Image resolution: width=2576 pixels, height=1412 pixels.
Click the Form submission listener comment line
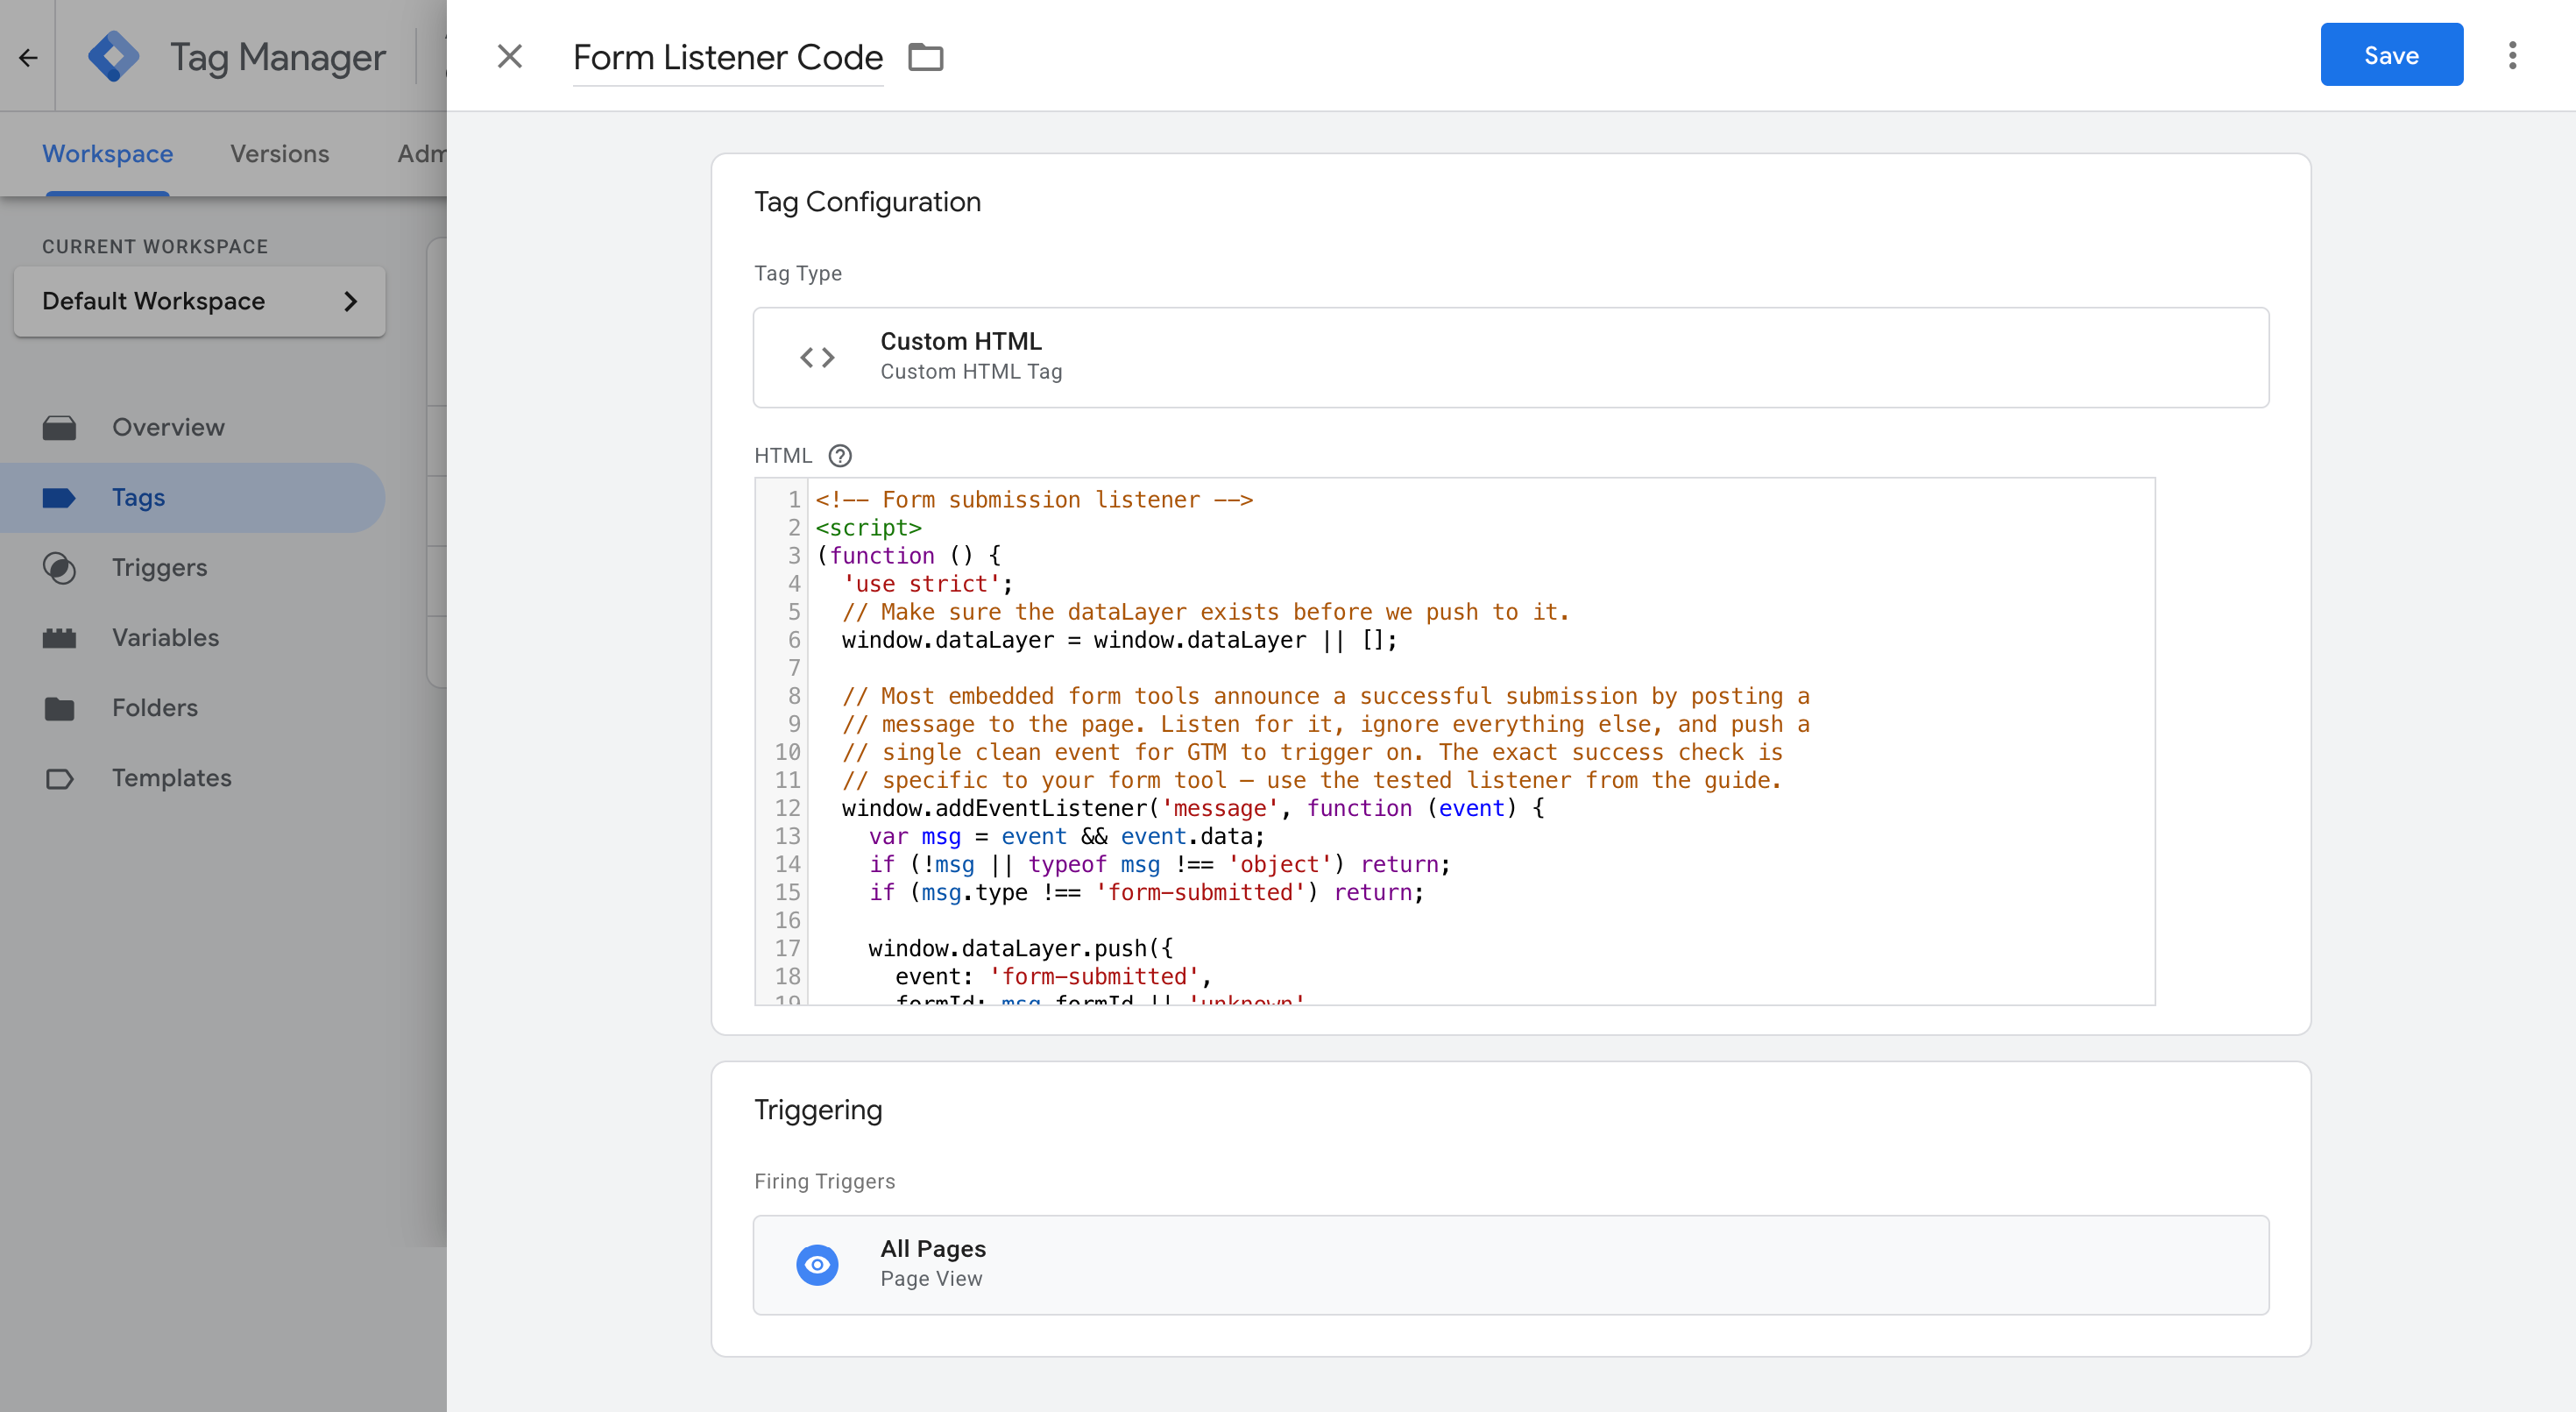pos(1034,499)
